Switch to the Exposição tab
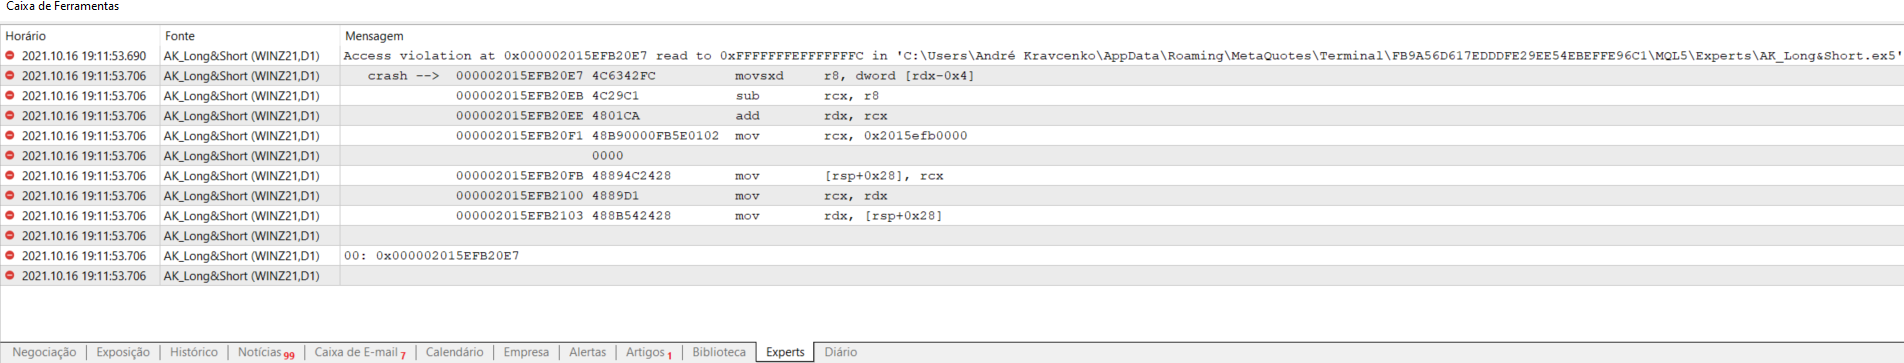Viewport: 1904px width, 363px height. (x=123, y=352)
